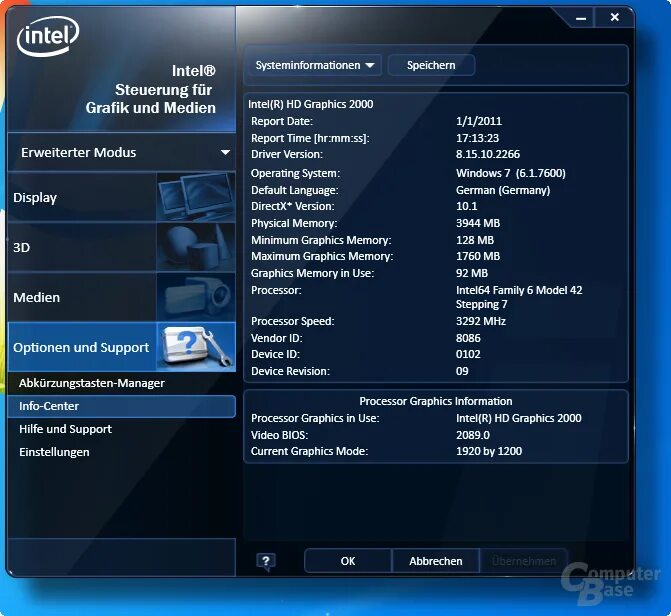Open the 3D settings section
This screenshot has height=616, width=671.
tap(122, 247)
